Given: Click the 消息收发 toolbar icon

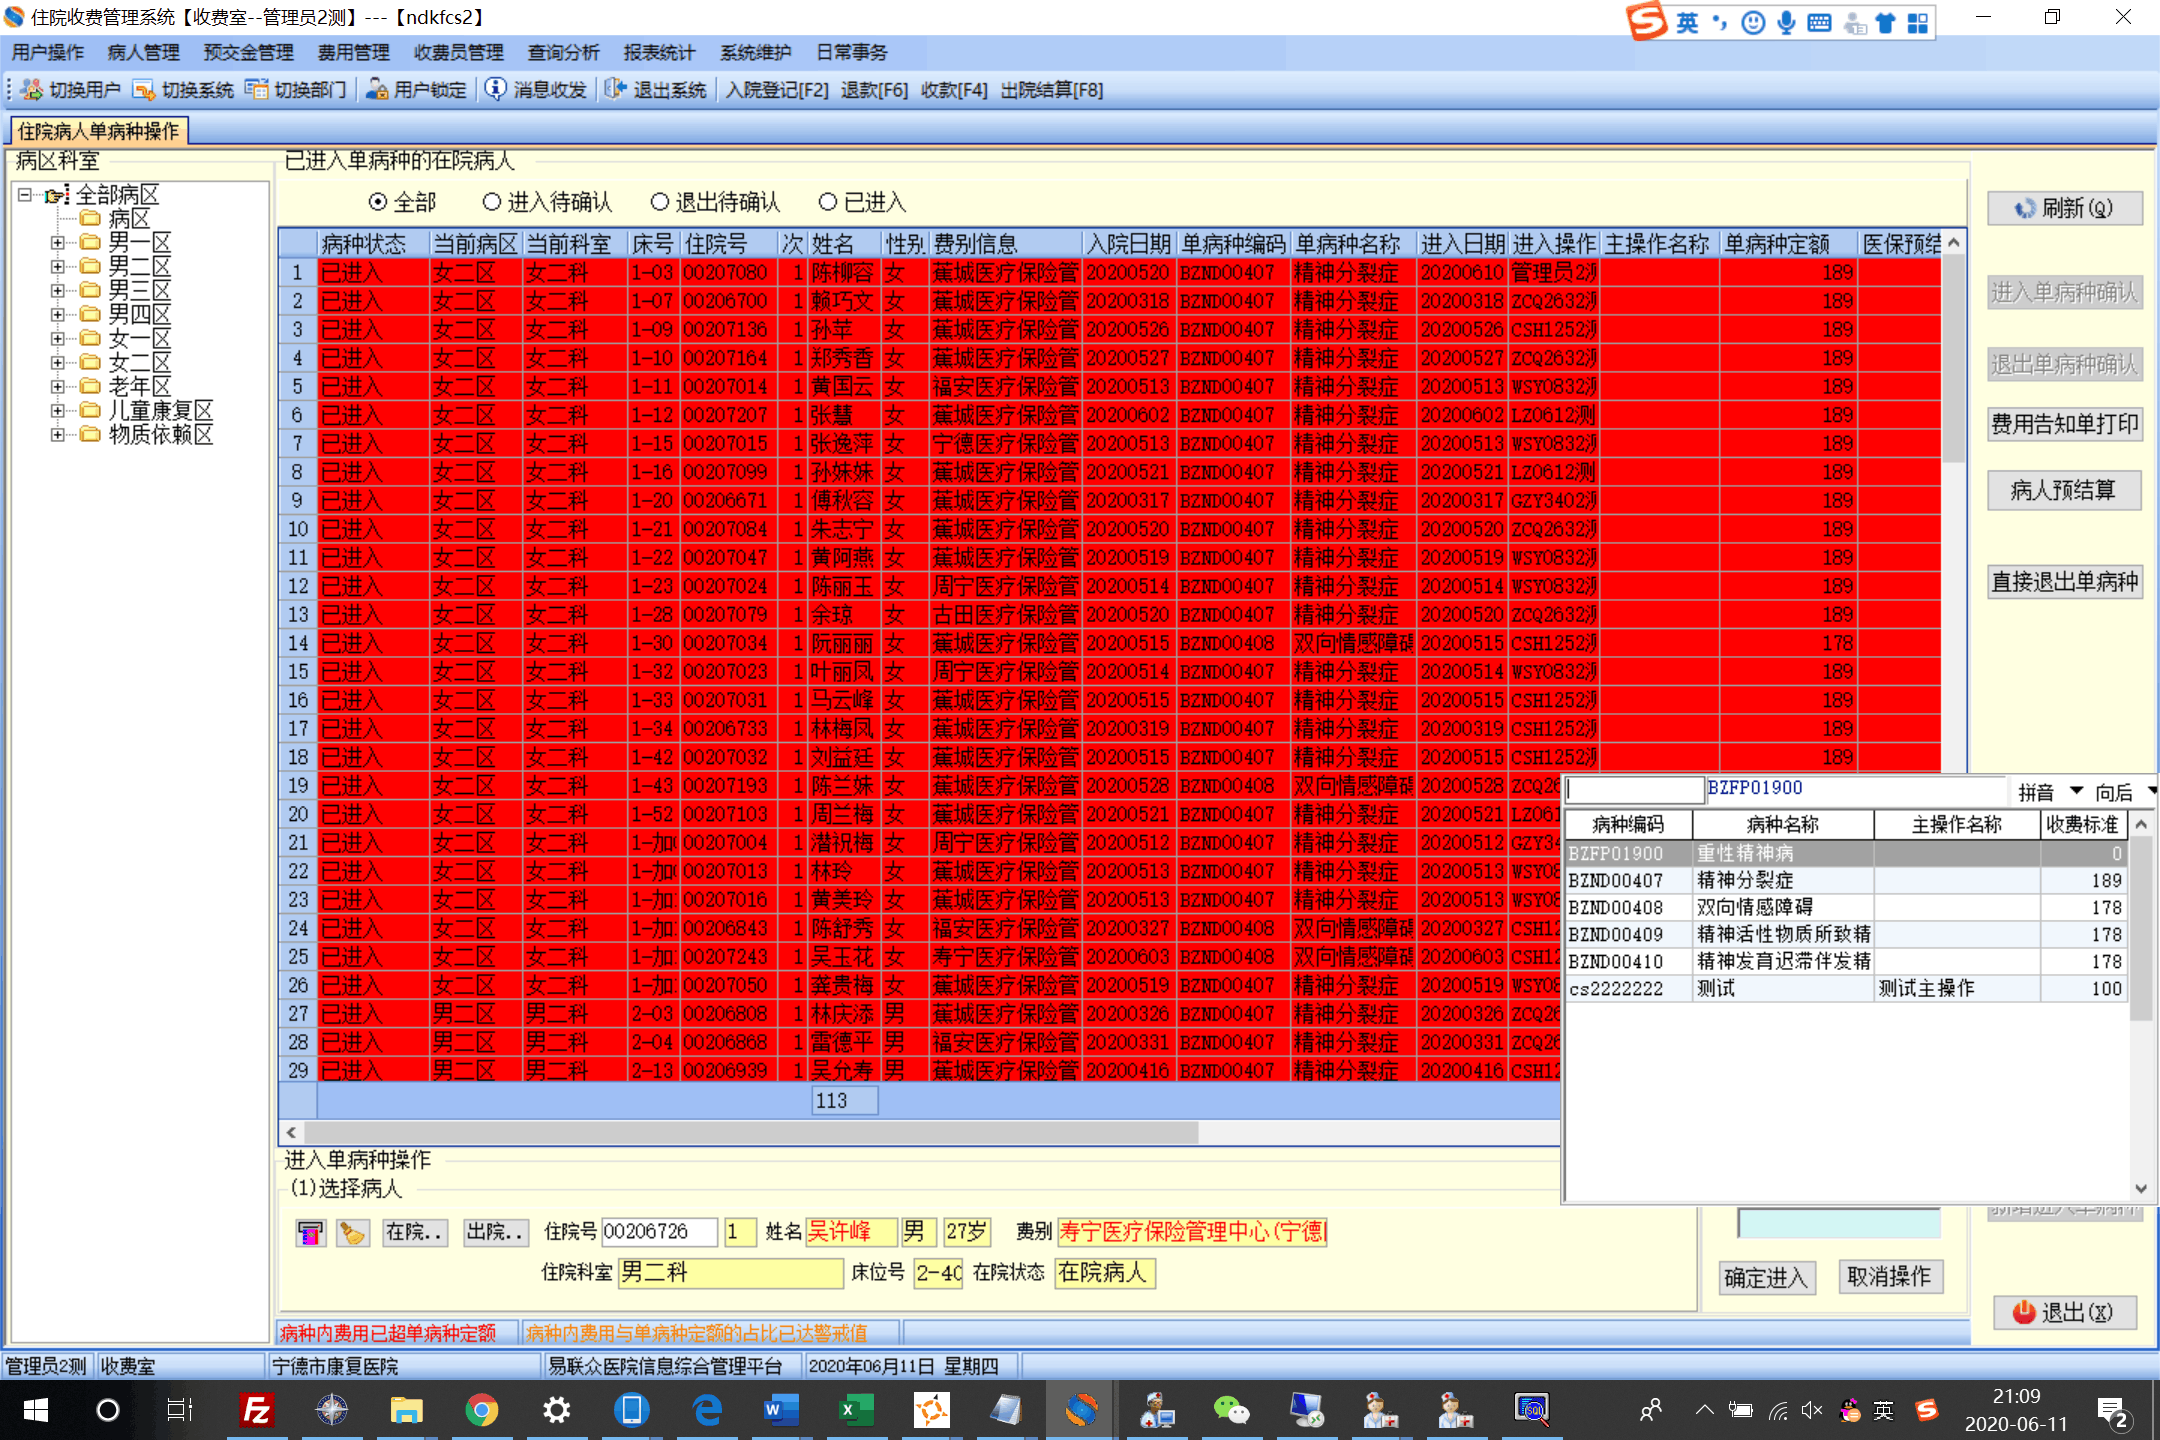Looking at the screenshot, I should [496, 90].
